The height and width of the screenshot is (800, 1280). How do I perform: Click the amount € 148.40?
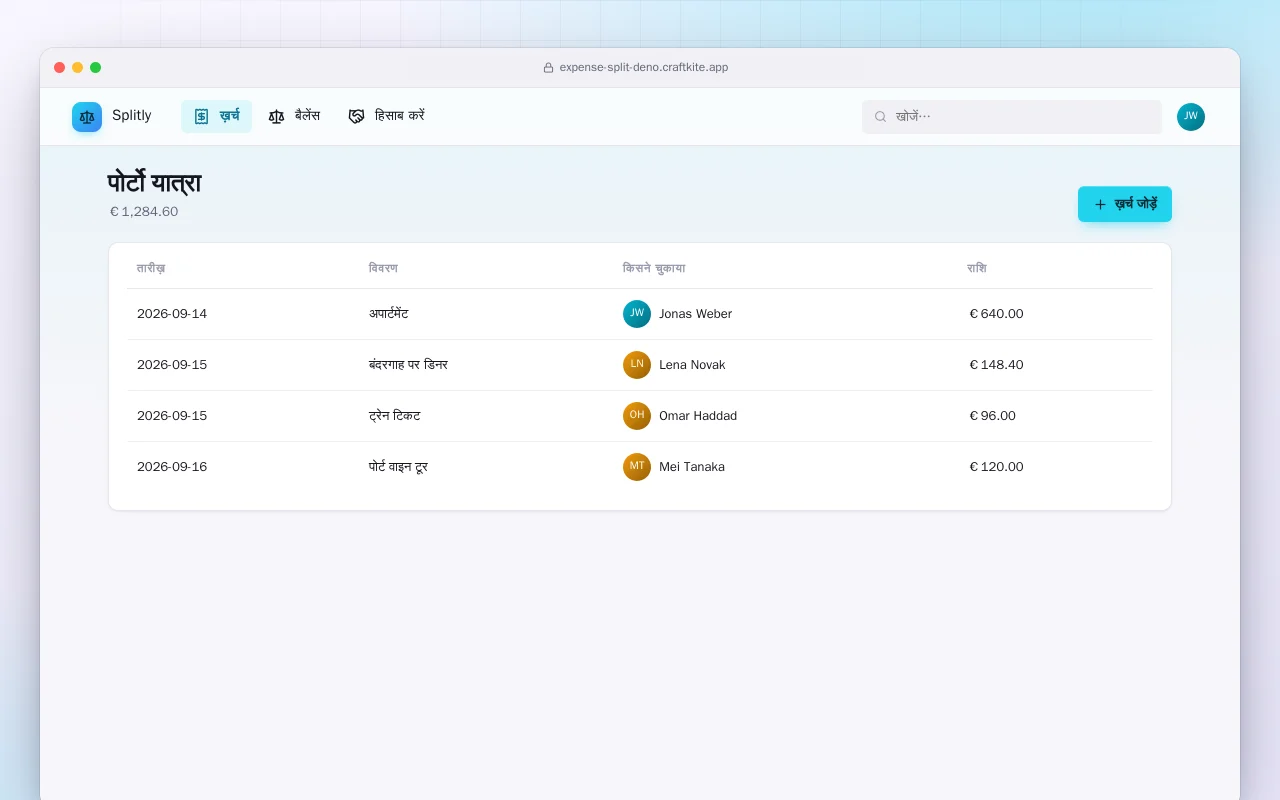pyautogui.click(x=996, y=365)
